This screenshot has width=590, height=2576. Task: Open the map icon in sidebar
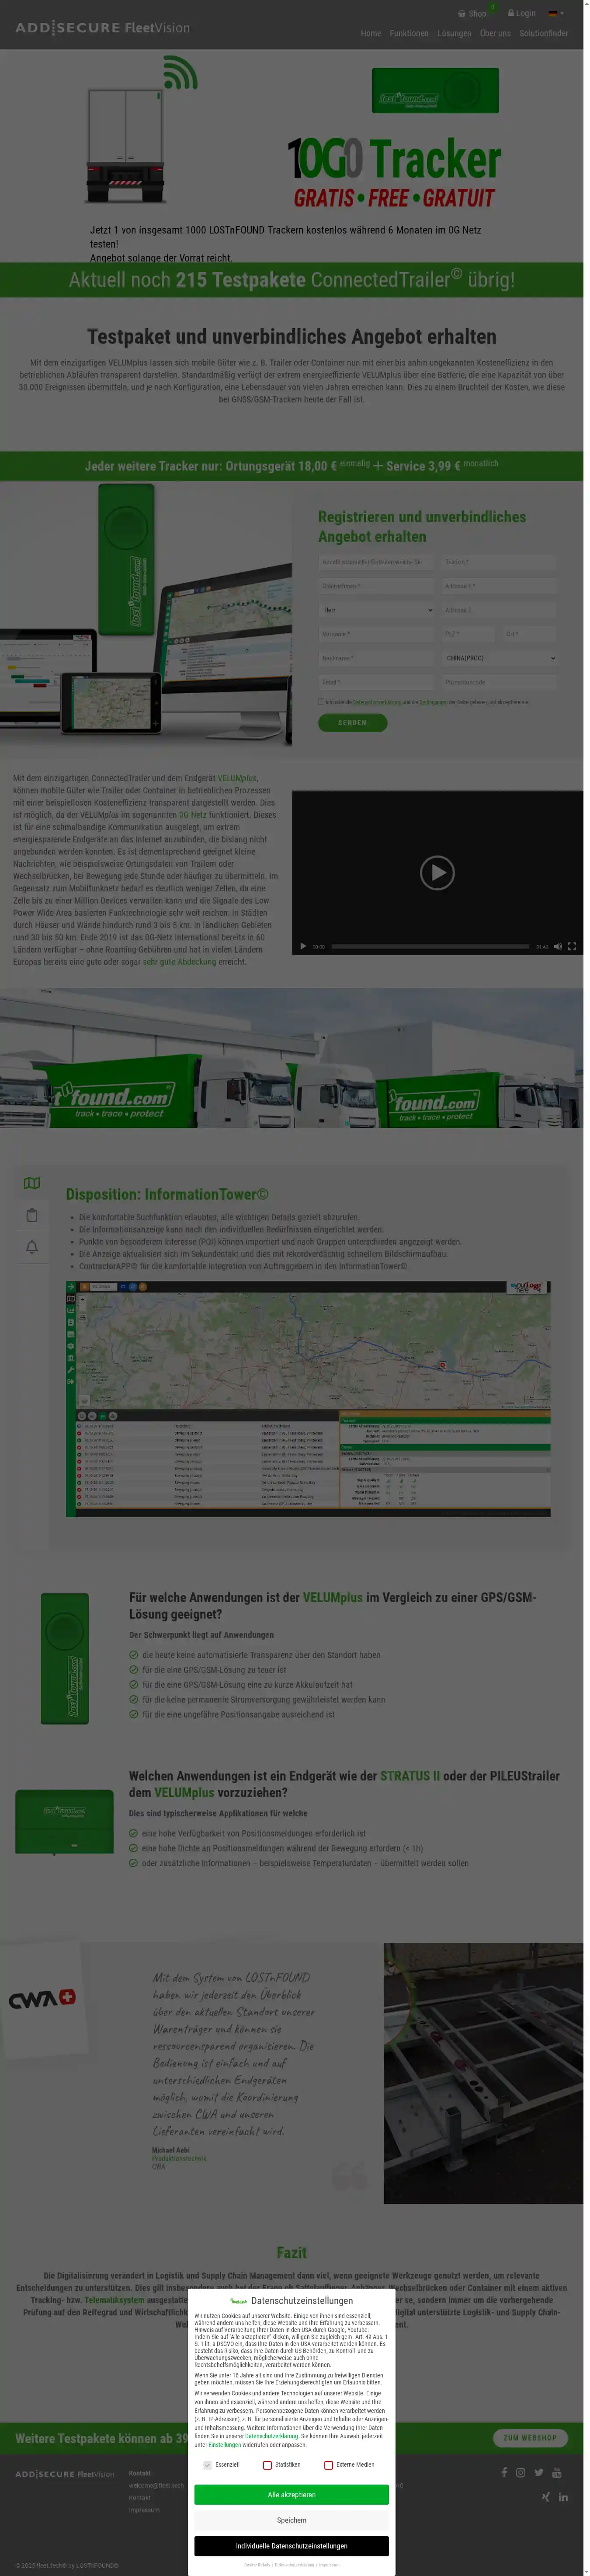click(x=32, y=1183)
